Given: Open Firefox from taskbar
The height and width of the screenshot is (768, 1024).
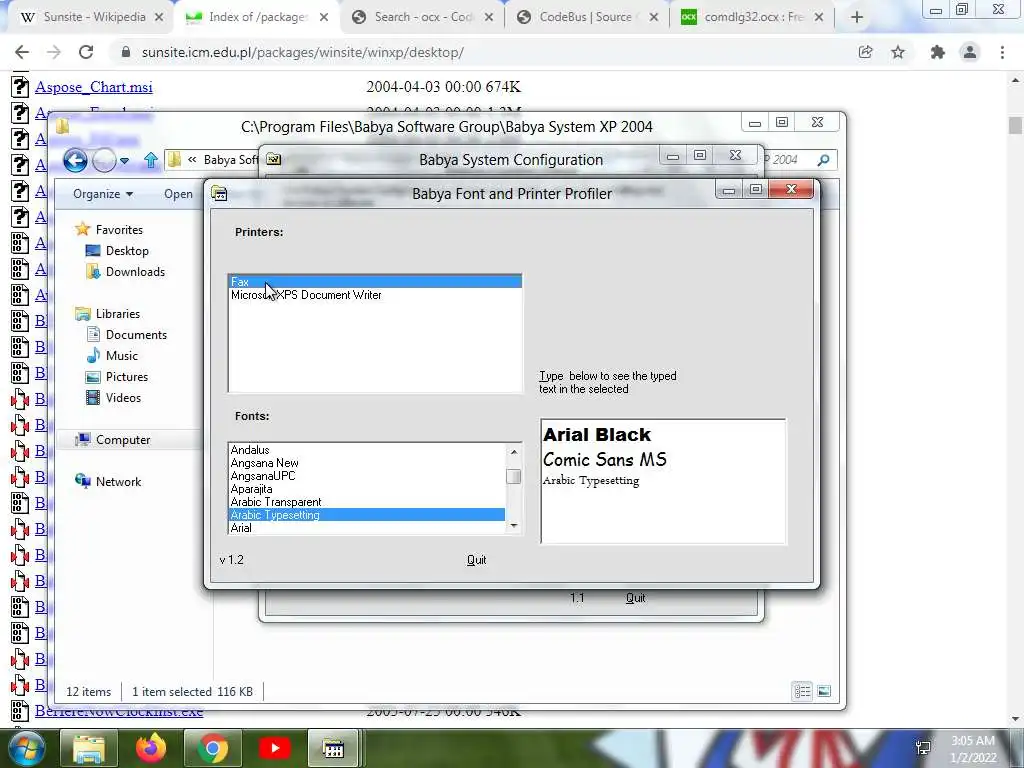Looking at the screenshot, I should click(150, 748).
